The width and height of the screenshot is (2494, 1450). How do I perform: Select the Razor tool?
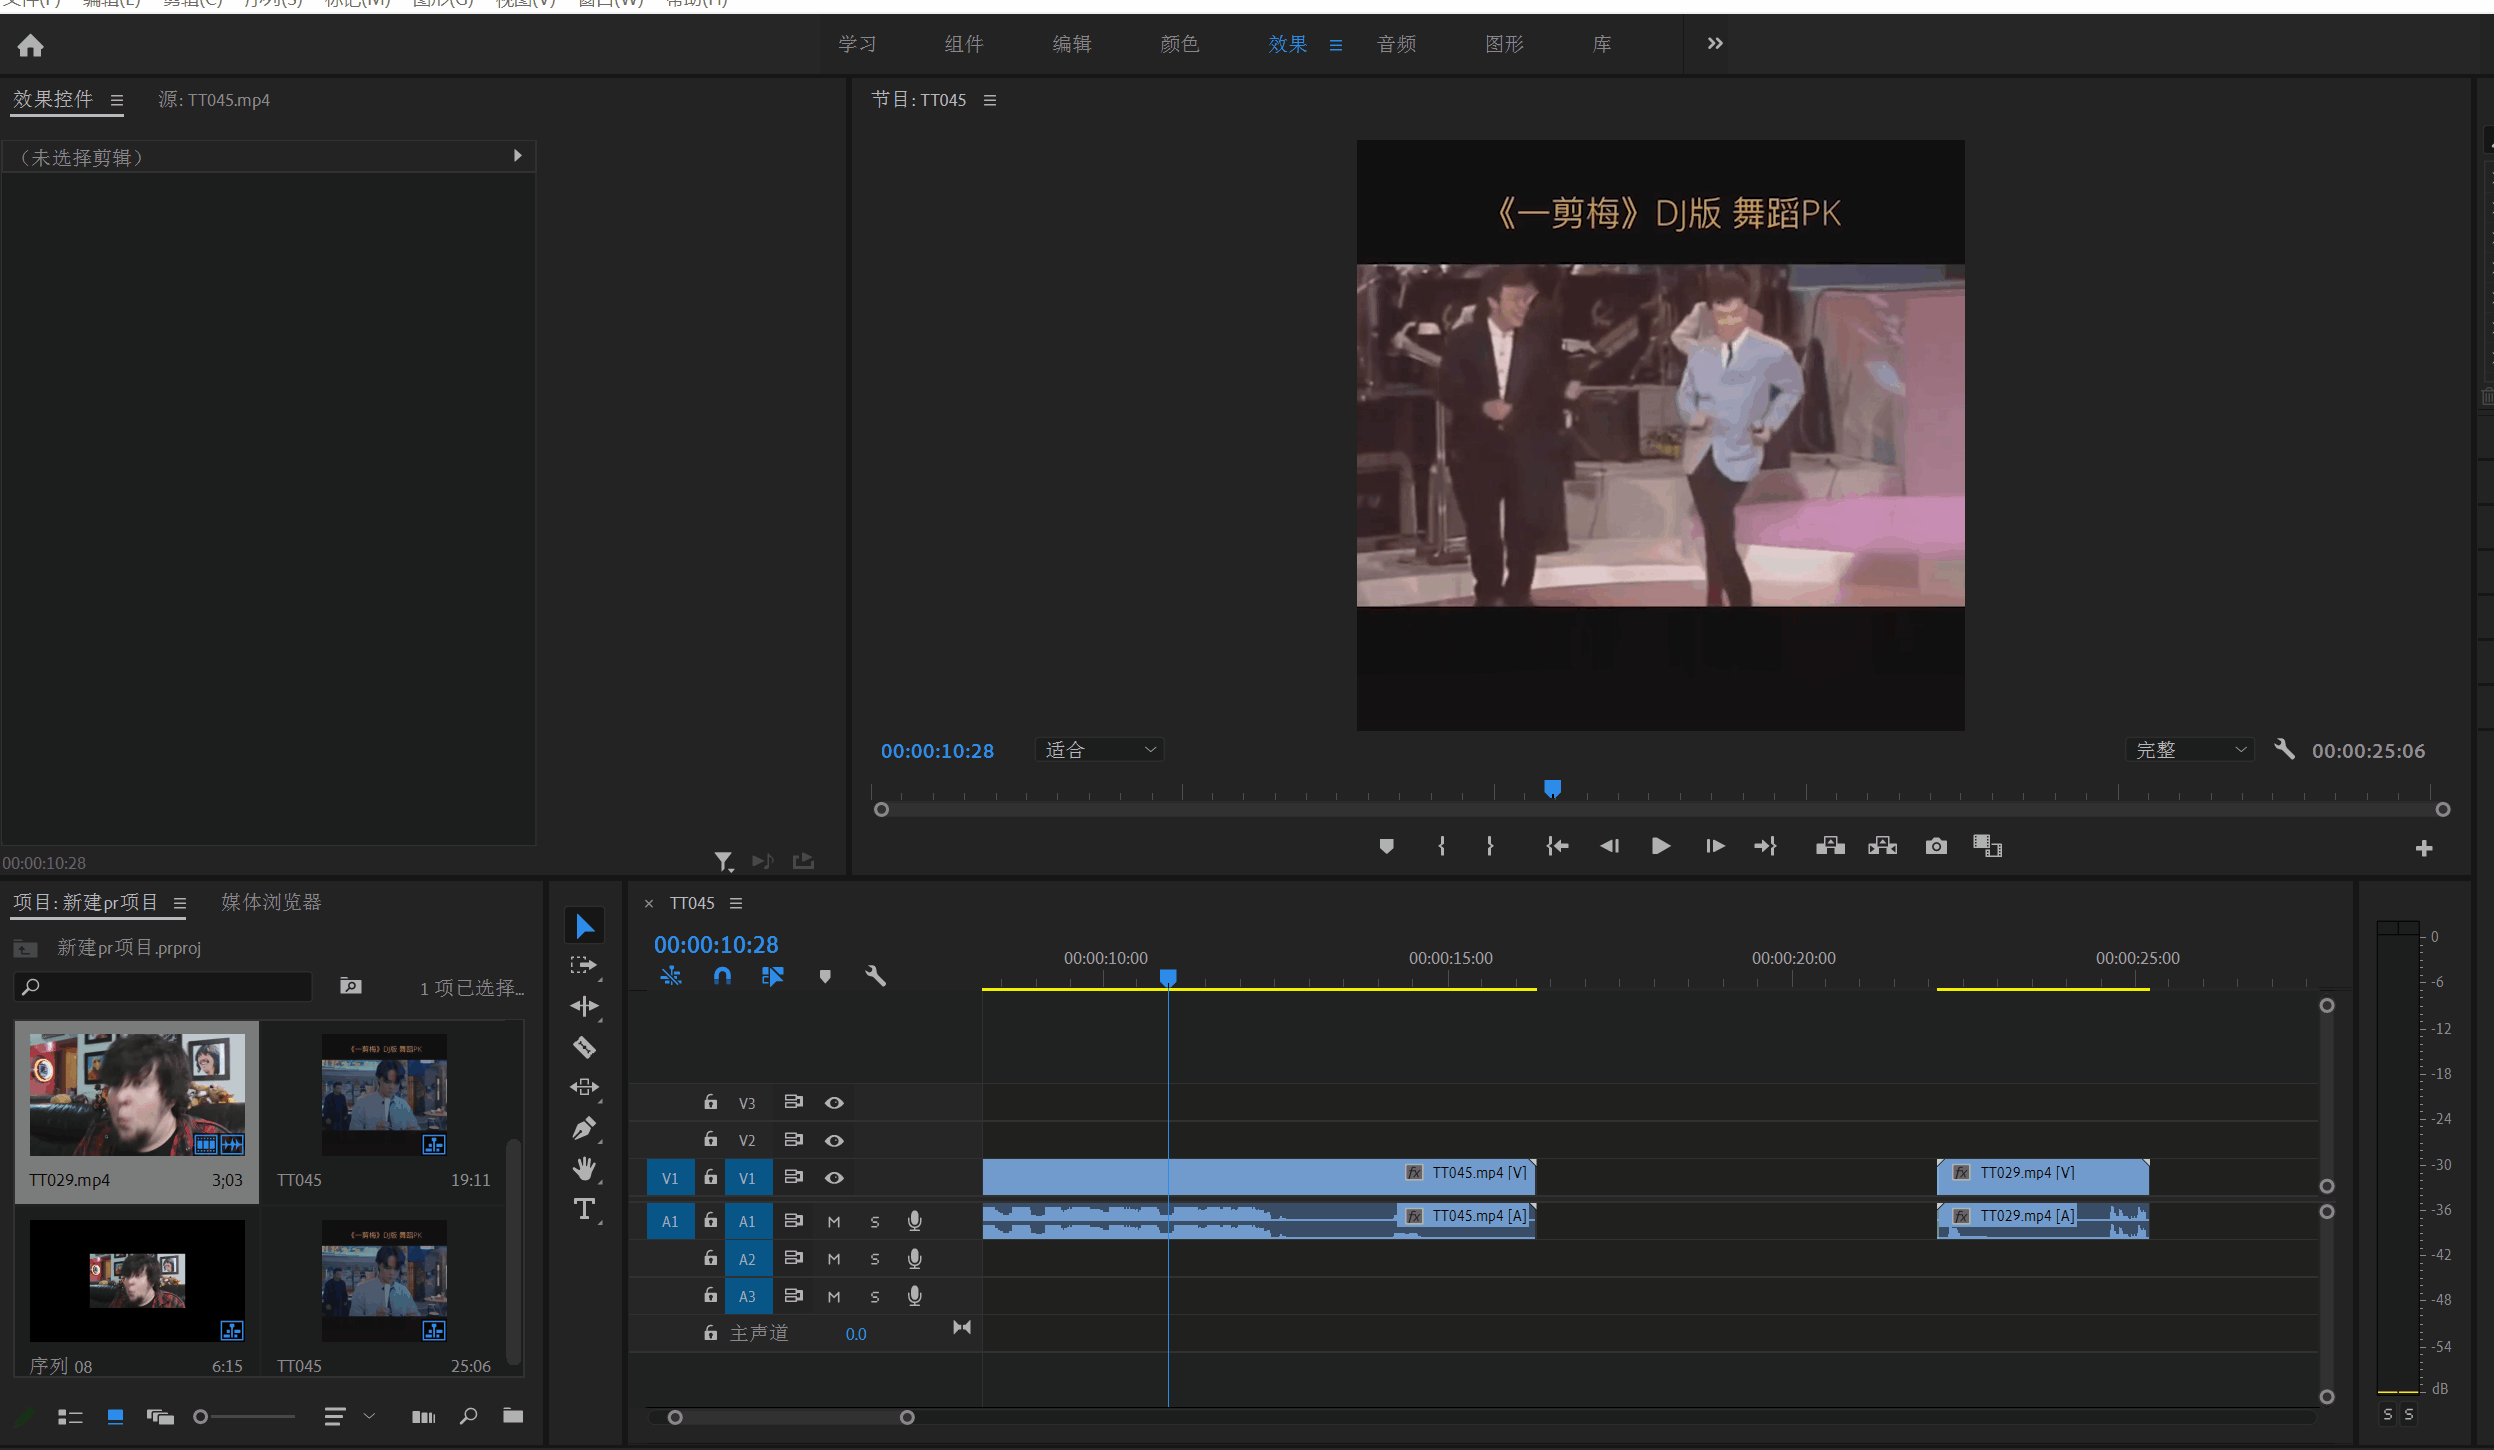(x=584, y=1047)
